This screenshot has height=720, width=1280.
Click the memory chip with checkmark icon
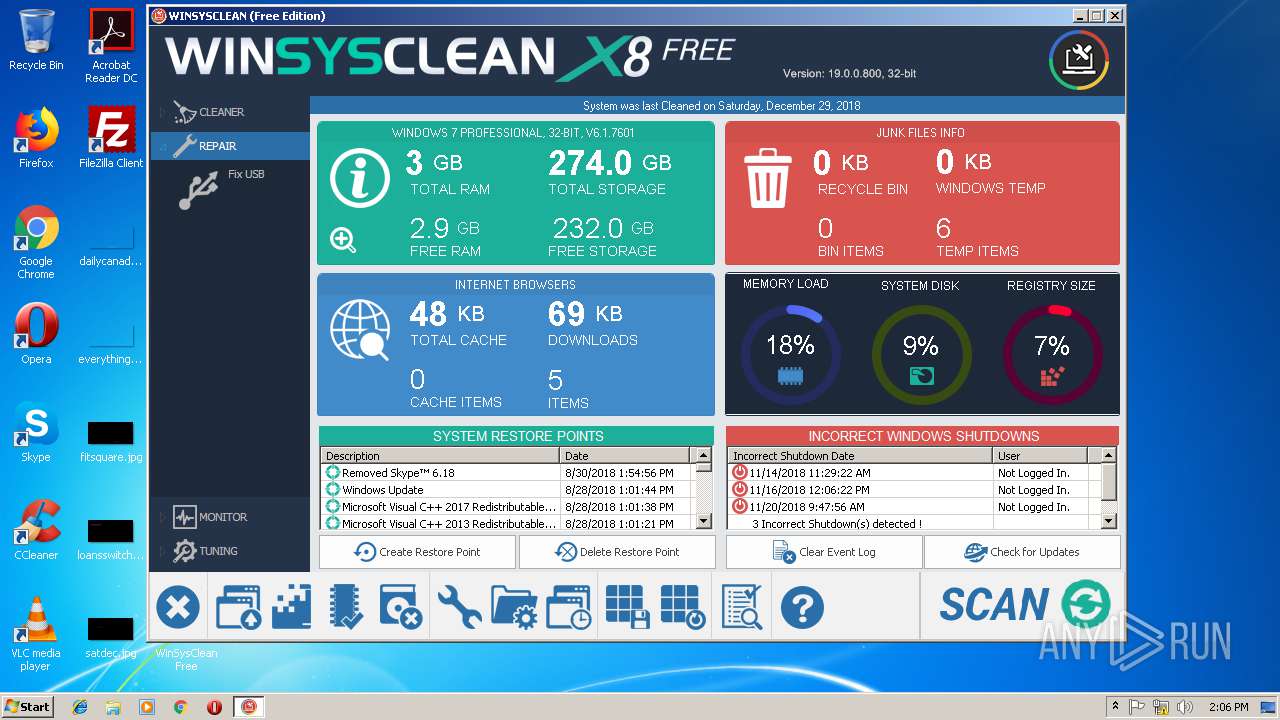pyautogui.click(x=346, y=607)
